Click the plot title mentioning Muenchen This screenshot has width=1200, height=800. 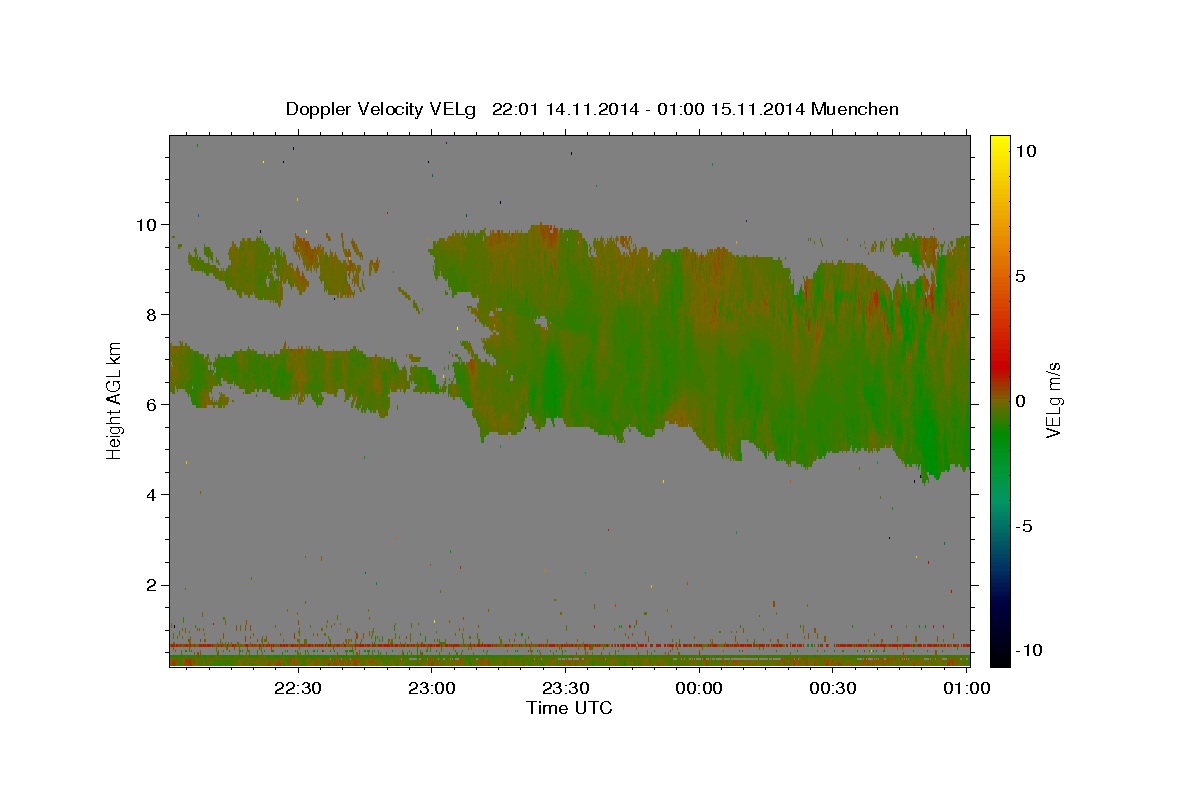(x=592, y=109)
